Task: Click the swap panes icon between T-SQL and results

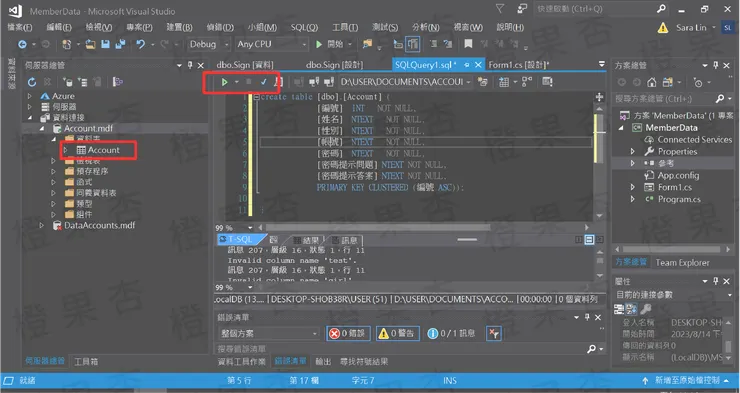Action: (x=273, y=240)
